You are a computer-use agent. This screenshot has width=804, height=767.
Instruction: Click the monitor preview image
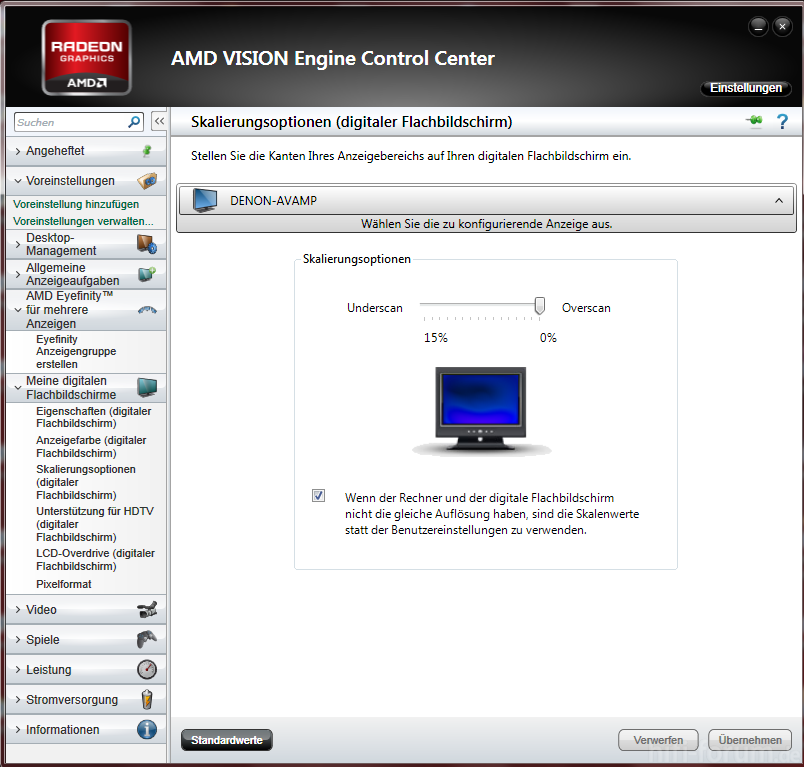point(480,411)
